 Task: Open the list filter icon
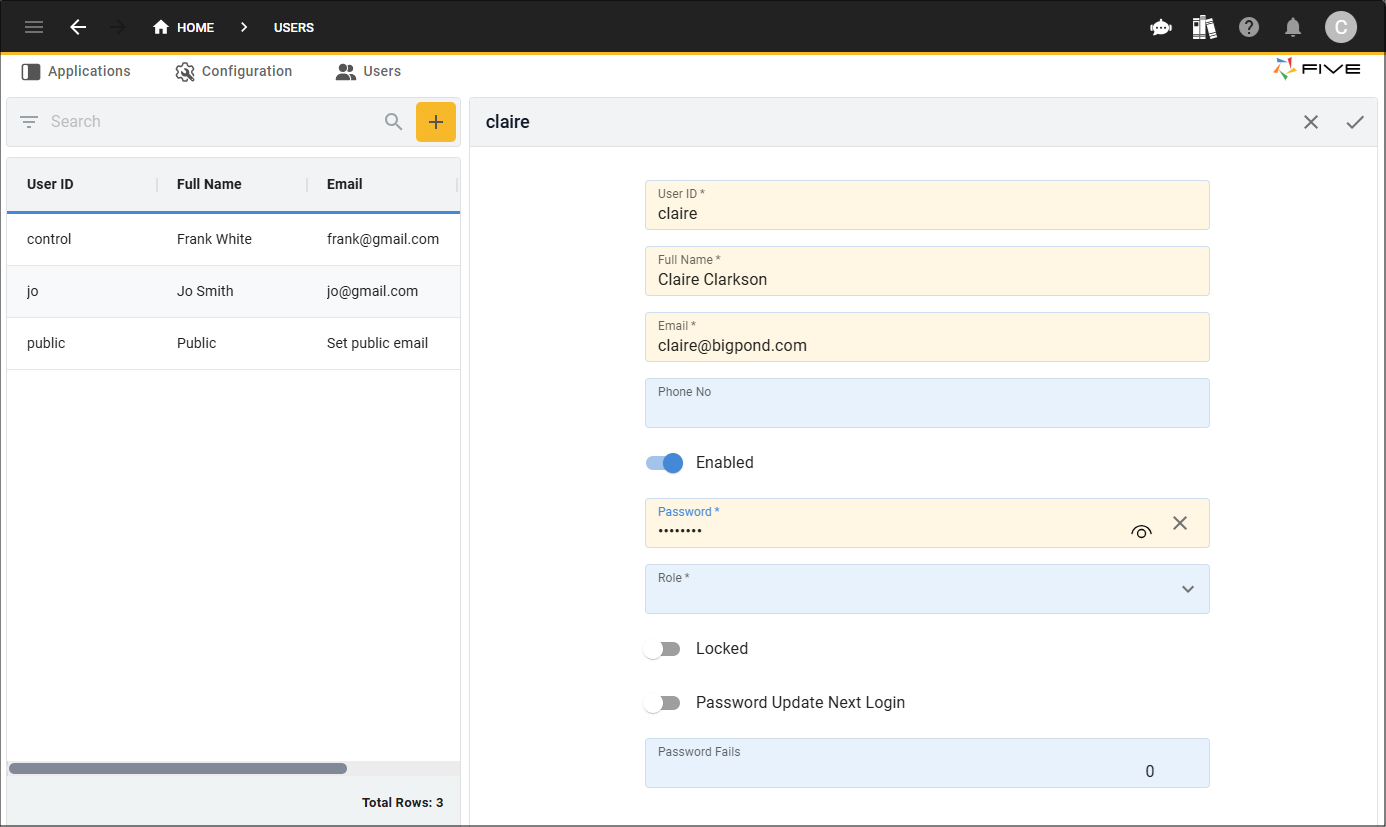[29, 122]
